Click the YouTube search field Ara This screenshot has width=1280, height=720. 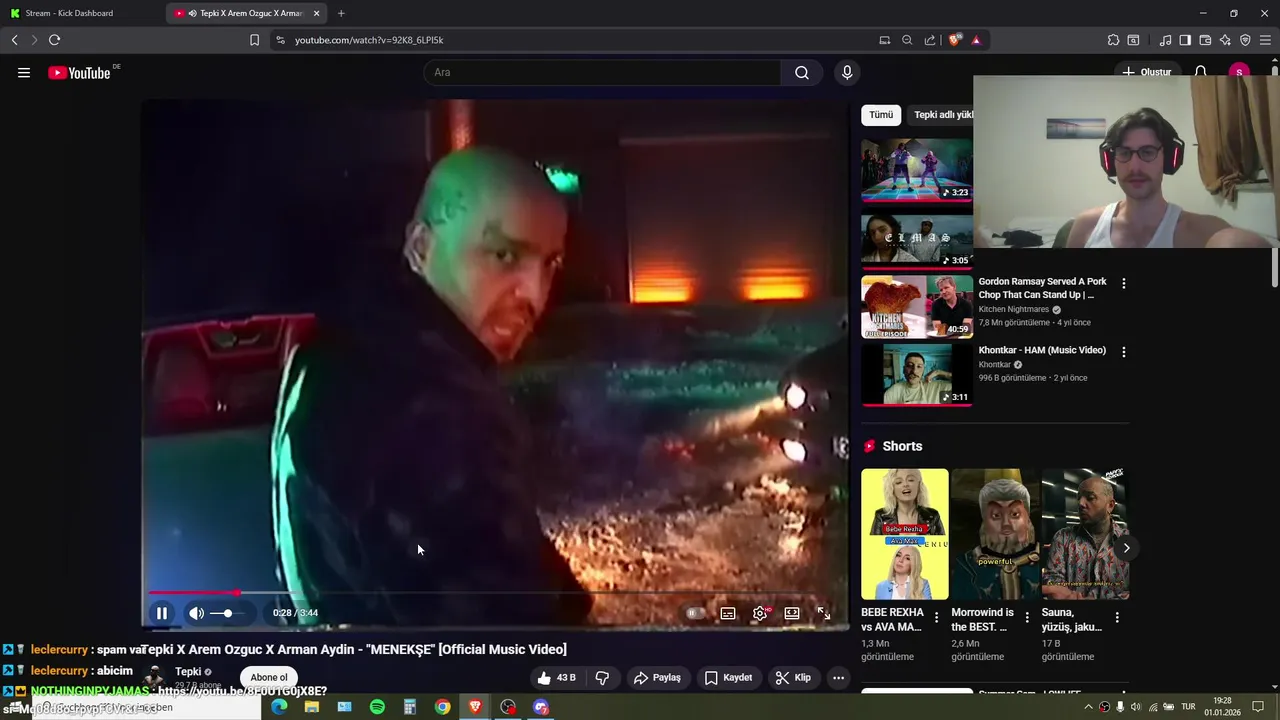point(603,72)
